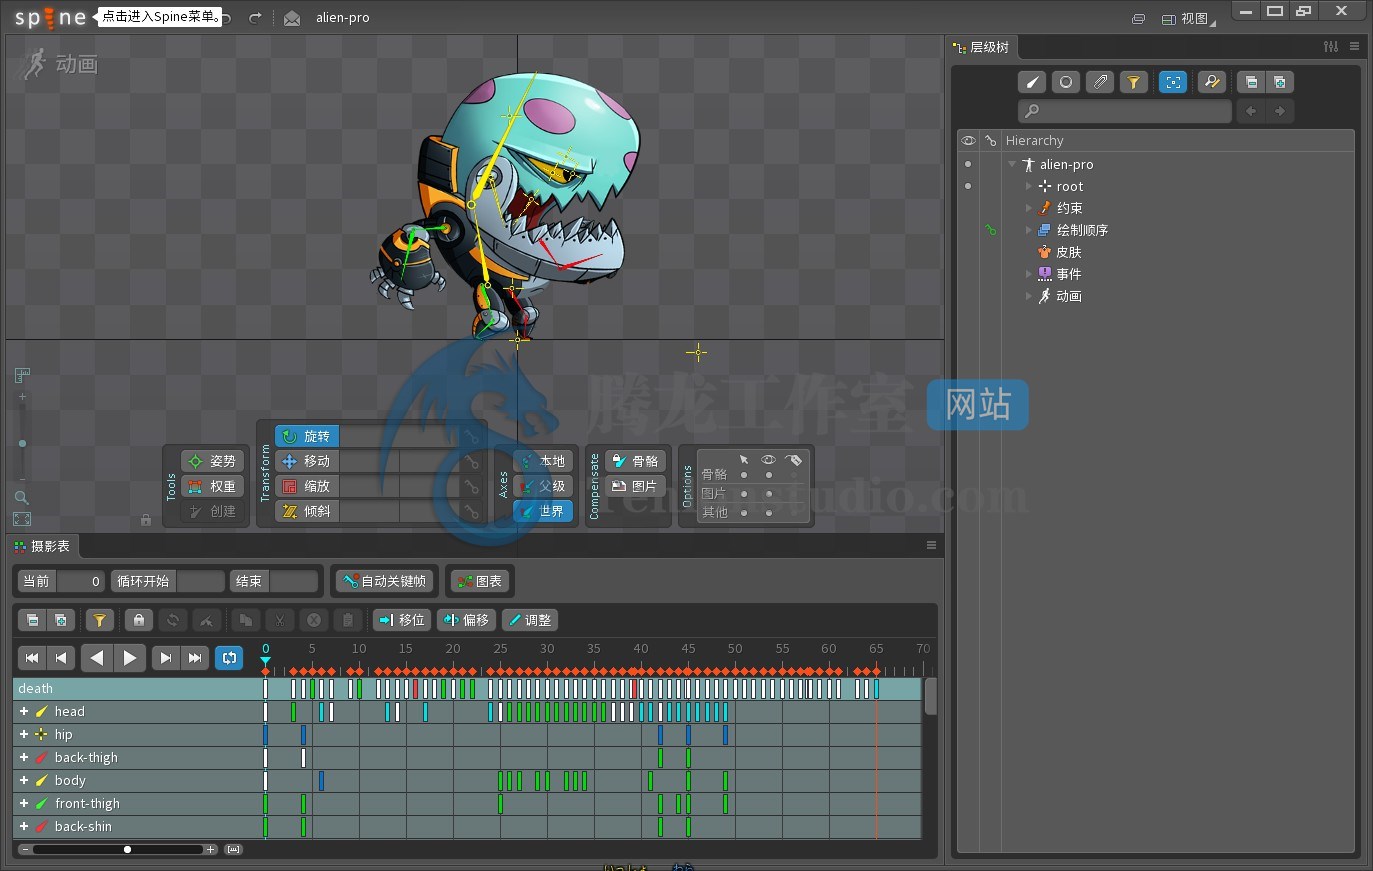The width and height of the screenshot is (1373, 871).
Task: Step to previous keyframe
Action: coord(61,657)
